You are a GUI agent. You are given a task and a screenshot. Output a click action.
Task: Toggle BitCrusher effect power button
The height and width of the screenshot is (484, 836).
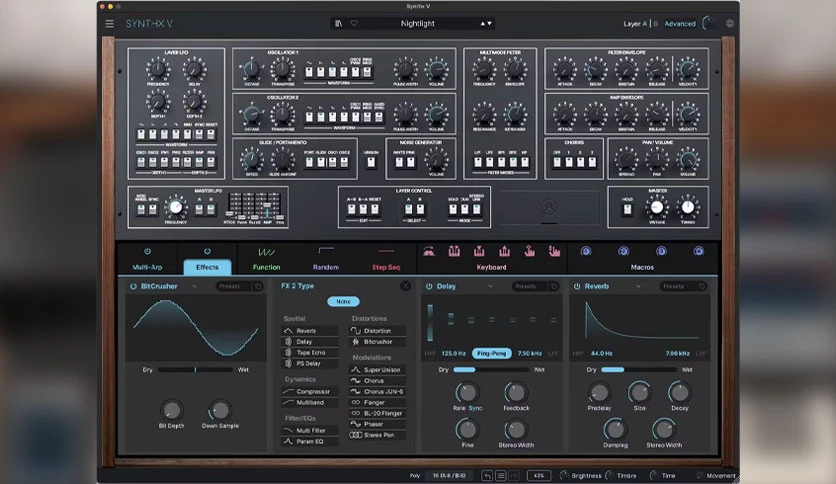(133, 286)
